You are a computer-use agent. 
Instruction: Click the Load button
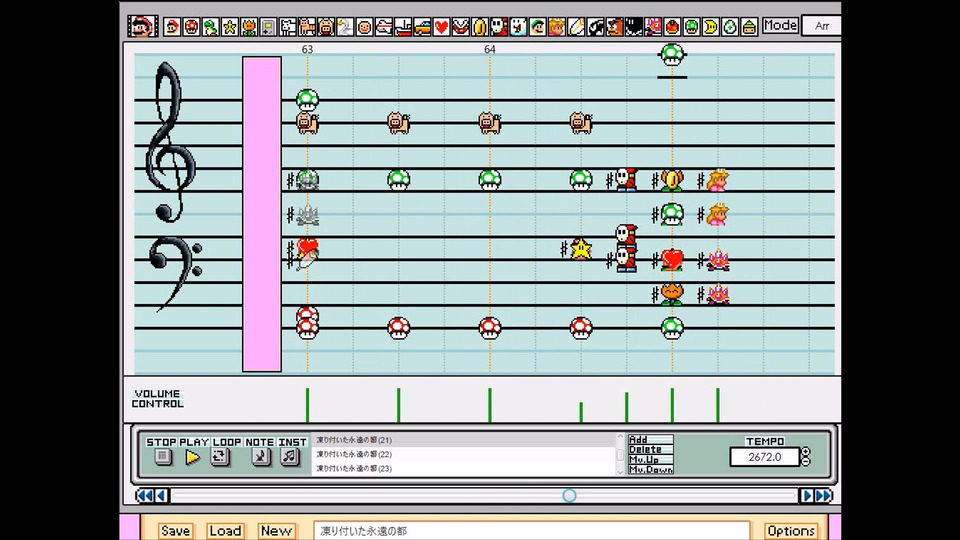(x=225, y=531)
